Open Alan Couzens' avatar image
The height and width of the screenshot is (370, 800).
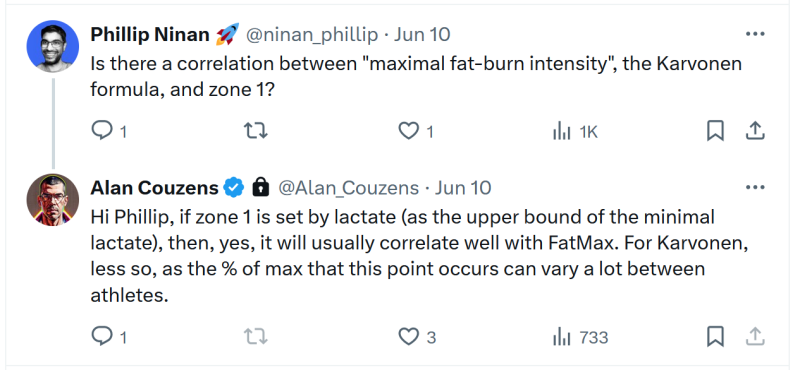[x=53, y=200]
